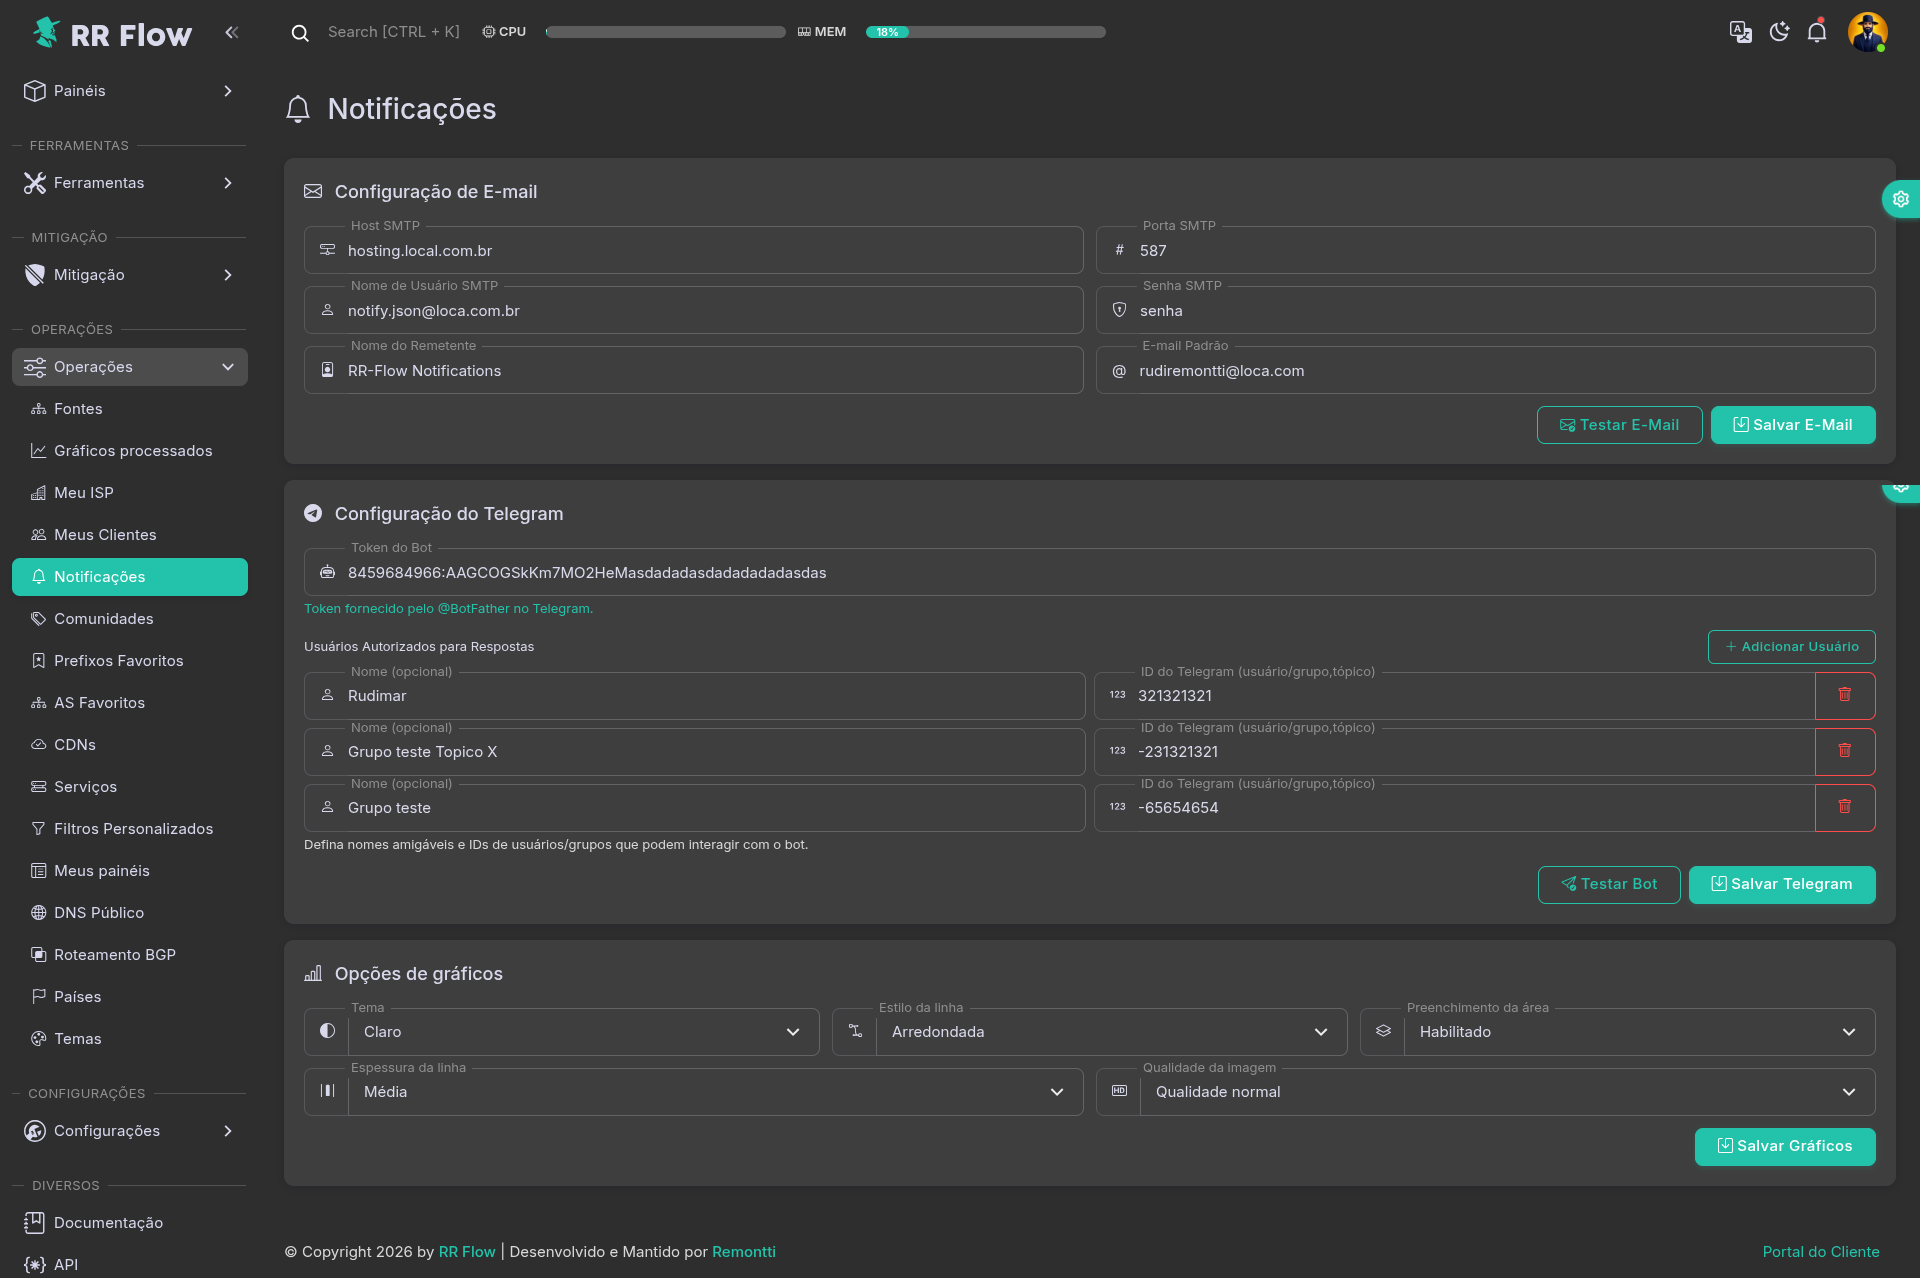Open the floating settings gear icon
The height and width of the screenshot is (1278, 1920).
tap(1900, 199)
